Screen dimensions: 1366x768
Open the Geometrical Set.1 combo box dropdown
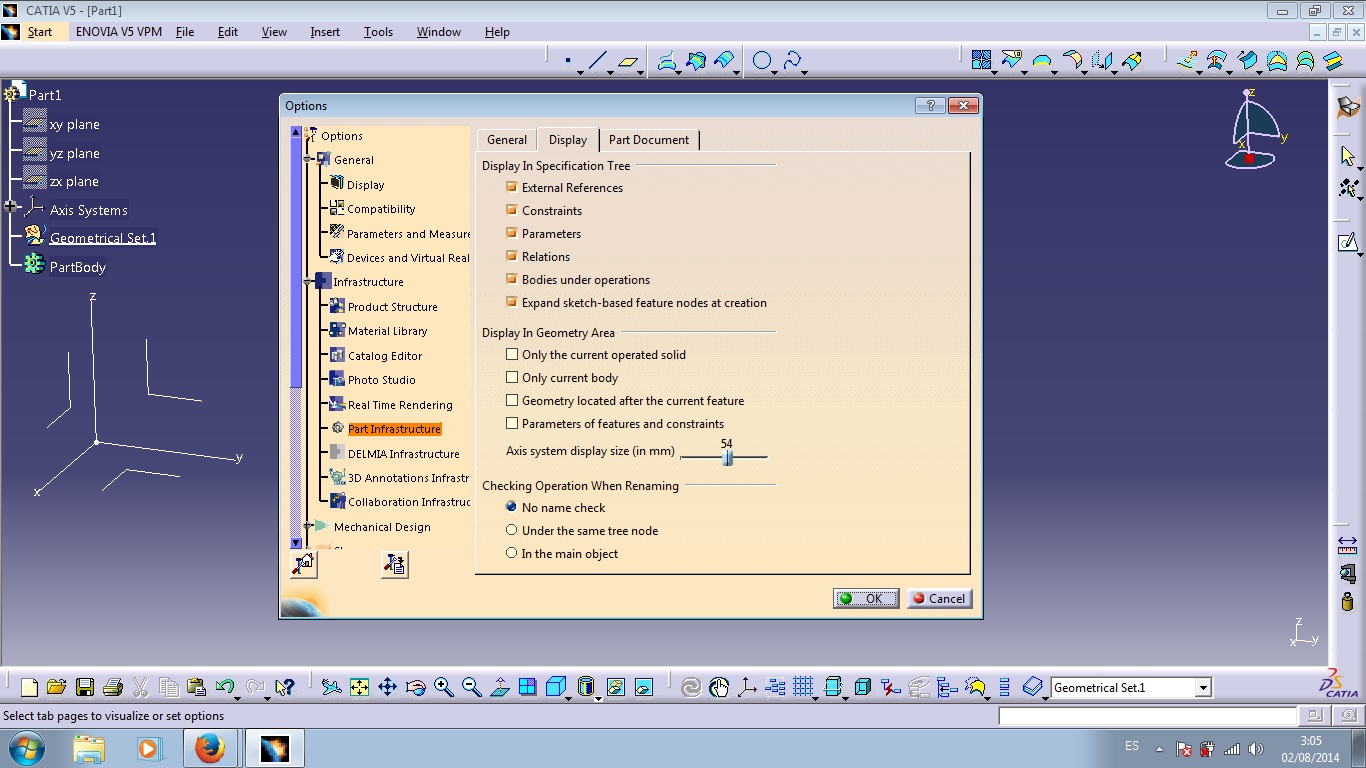click(1204, 687)
